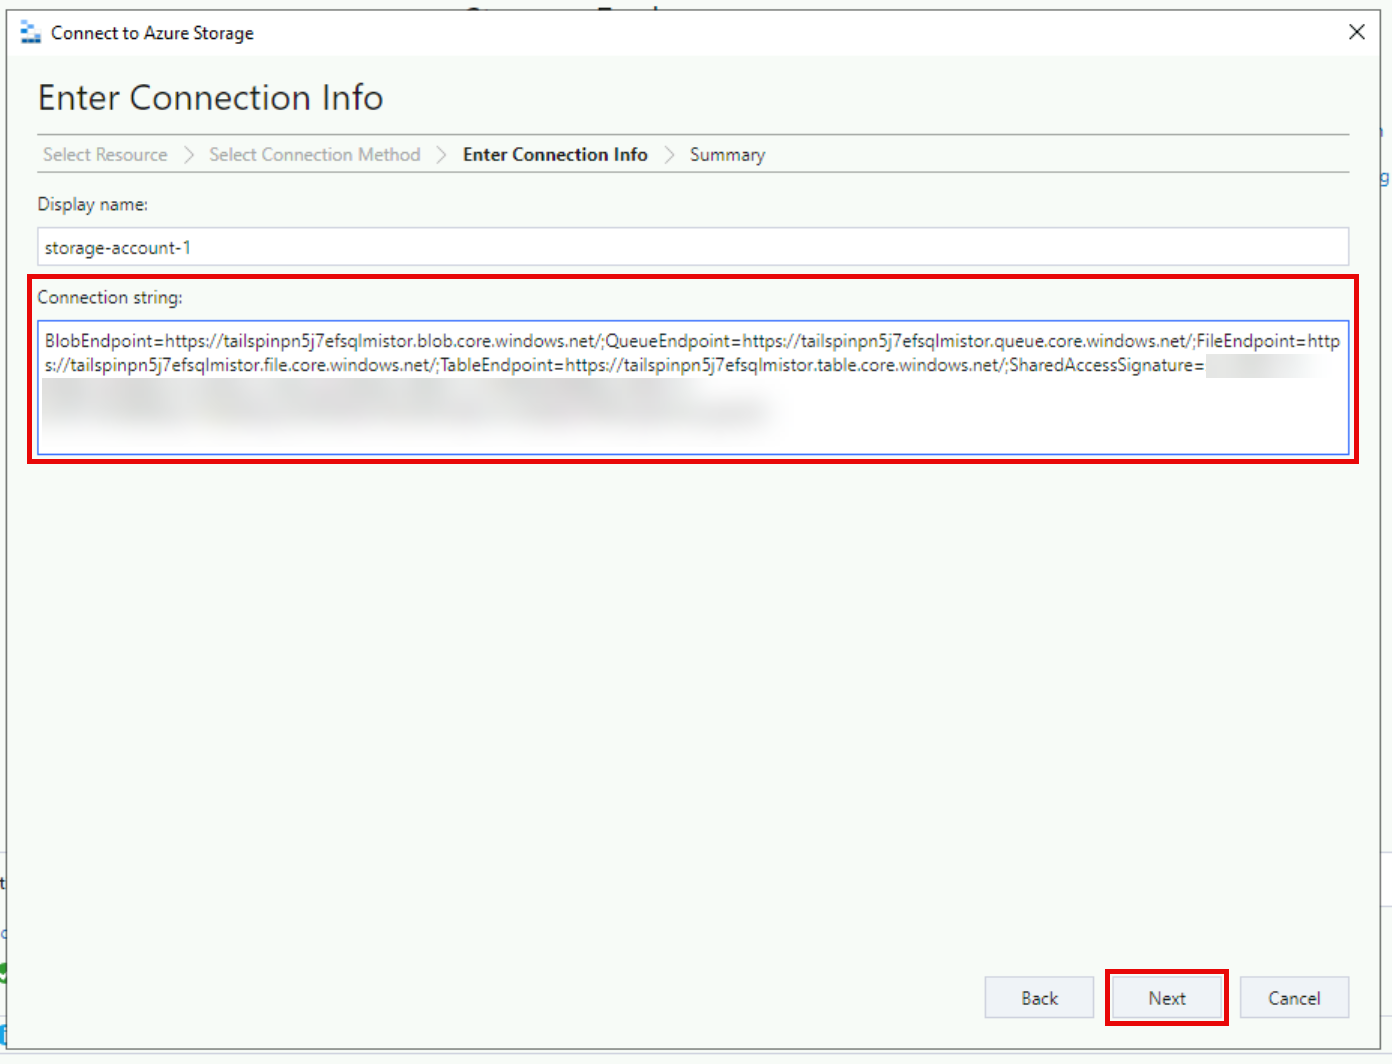Click the Azure Storage Explorer title bar icon
Viewport: 1392px width, 1064px height.
coord(31,33)
